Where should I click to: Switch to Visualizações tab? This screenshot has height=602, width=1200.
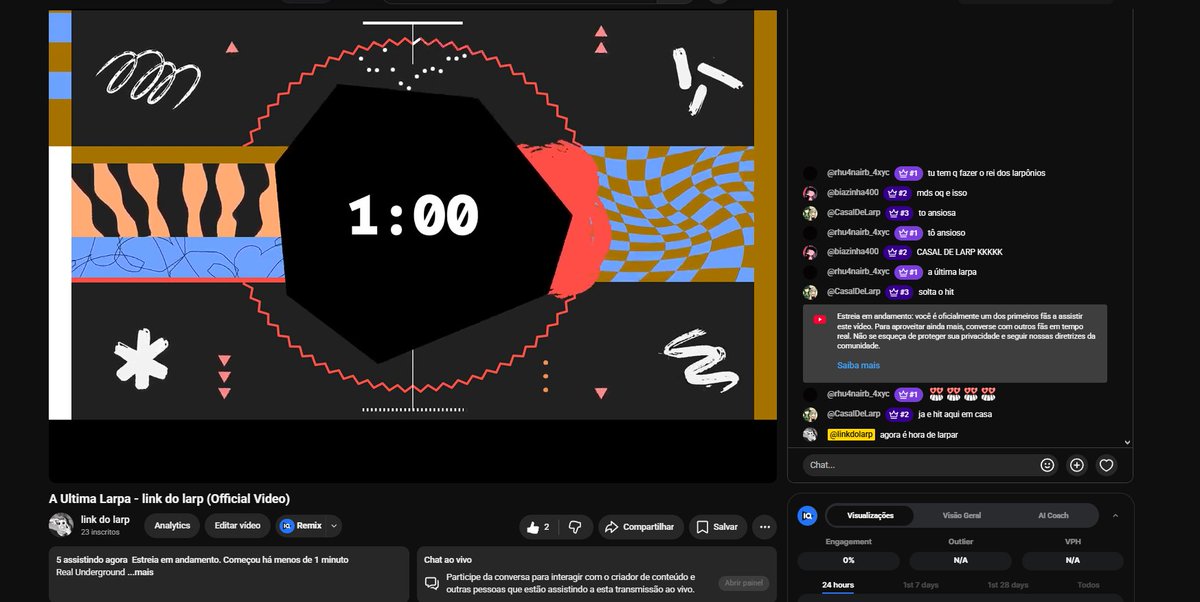tap(870, 516)
